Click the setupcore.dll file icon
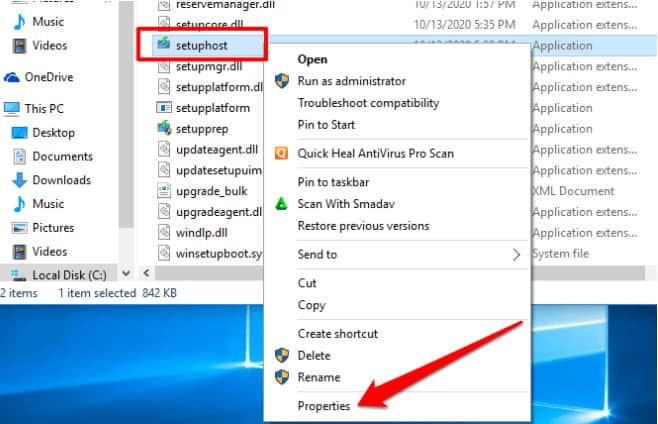Image resolution: width=658 pixels, height=424 pixels. pyautogui.click(x=164, y=24)
